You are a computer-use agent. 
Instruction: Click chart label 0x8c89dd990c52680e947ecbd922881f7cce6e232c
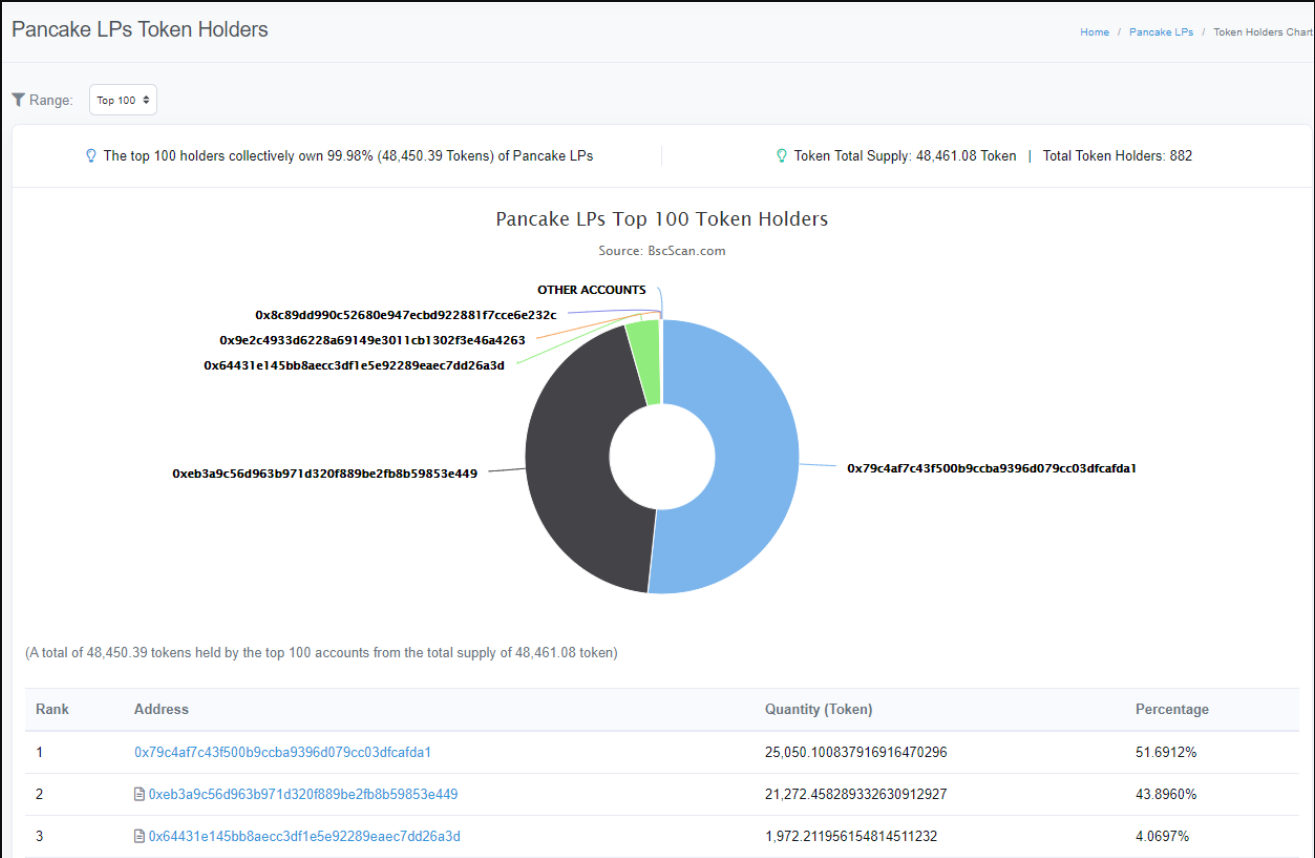[x=406, y=315]
